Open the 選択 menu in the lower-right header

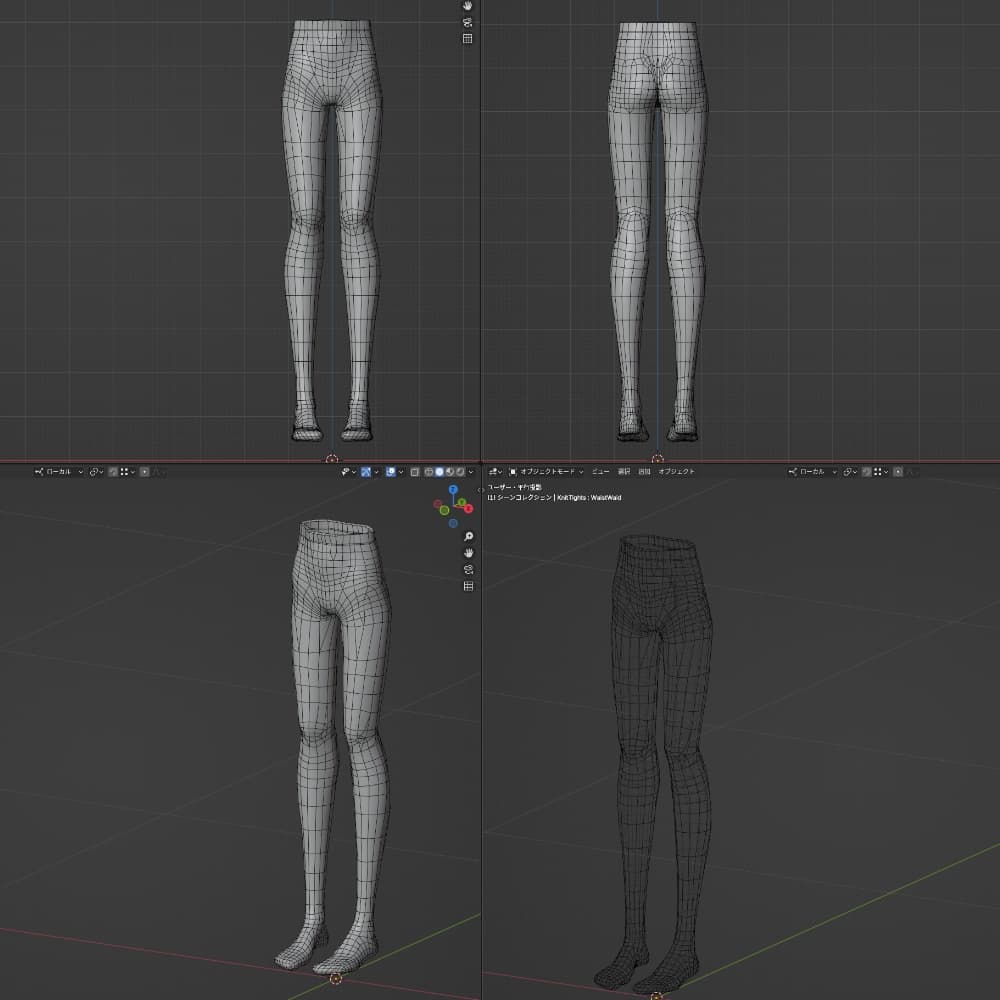click(x=624, y=472)
